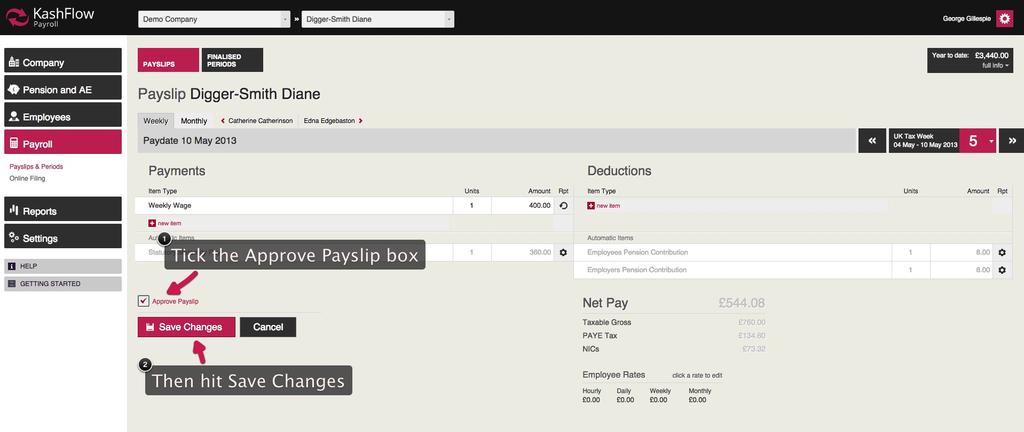The height and width of the screenshot is (432, 1024).
Task: Select the Monthly tab
Action: [x=194, y=120]
